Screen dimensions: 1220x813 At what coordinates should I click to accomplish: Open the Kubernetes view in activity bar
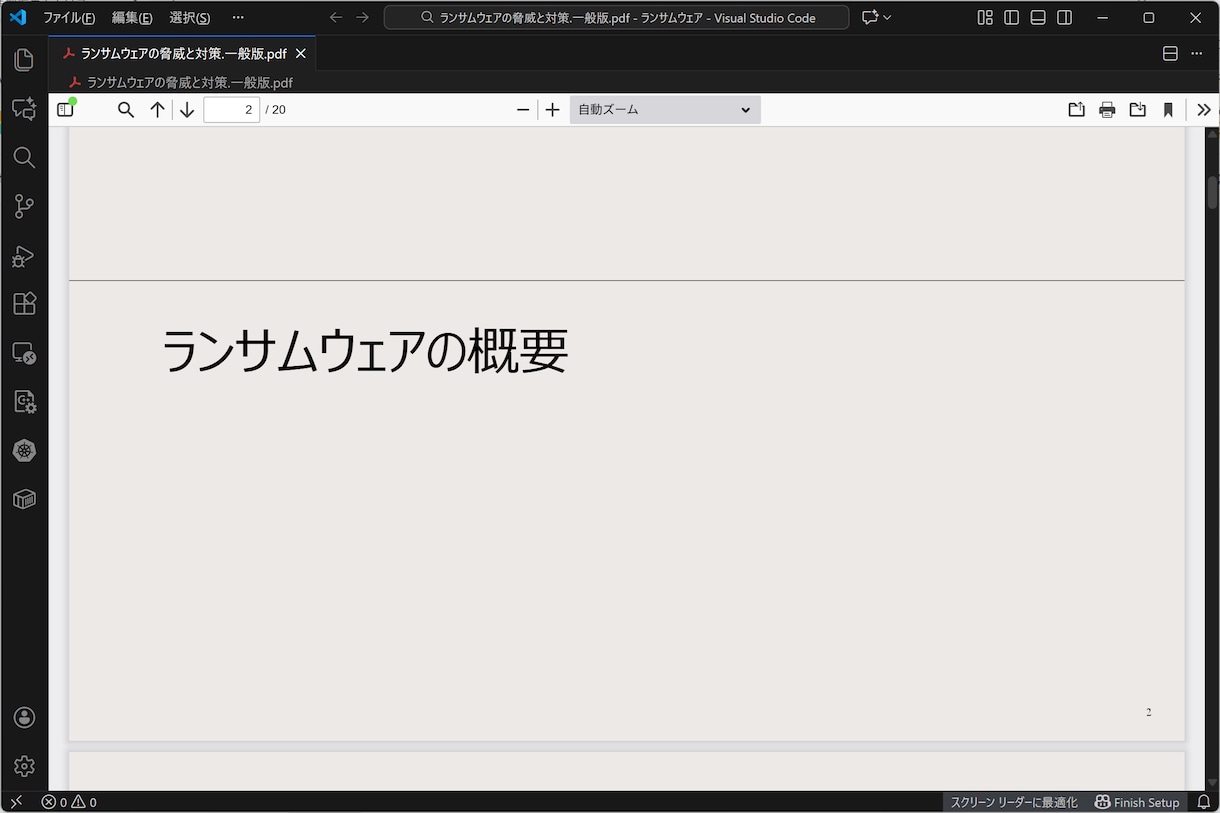coord(24,451)
